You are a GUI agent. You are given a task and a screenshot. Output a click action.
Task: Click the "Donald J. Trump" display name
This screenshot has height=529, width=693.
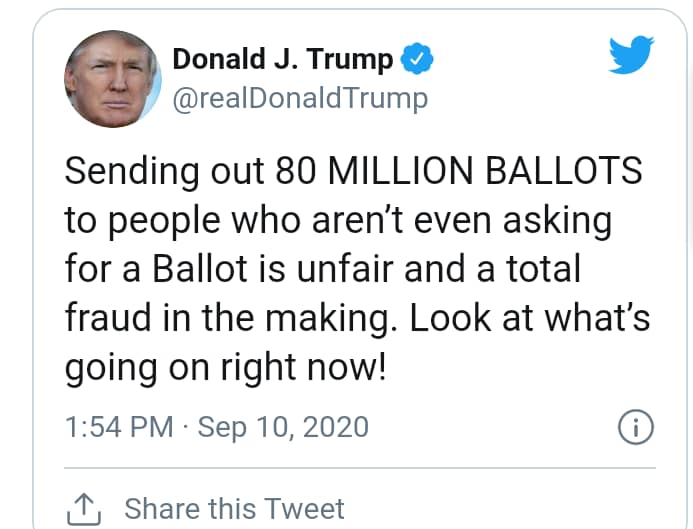point(283,59)
